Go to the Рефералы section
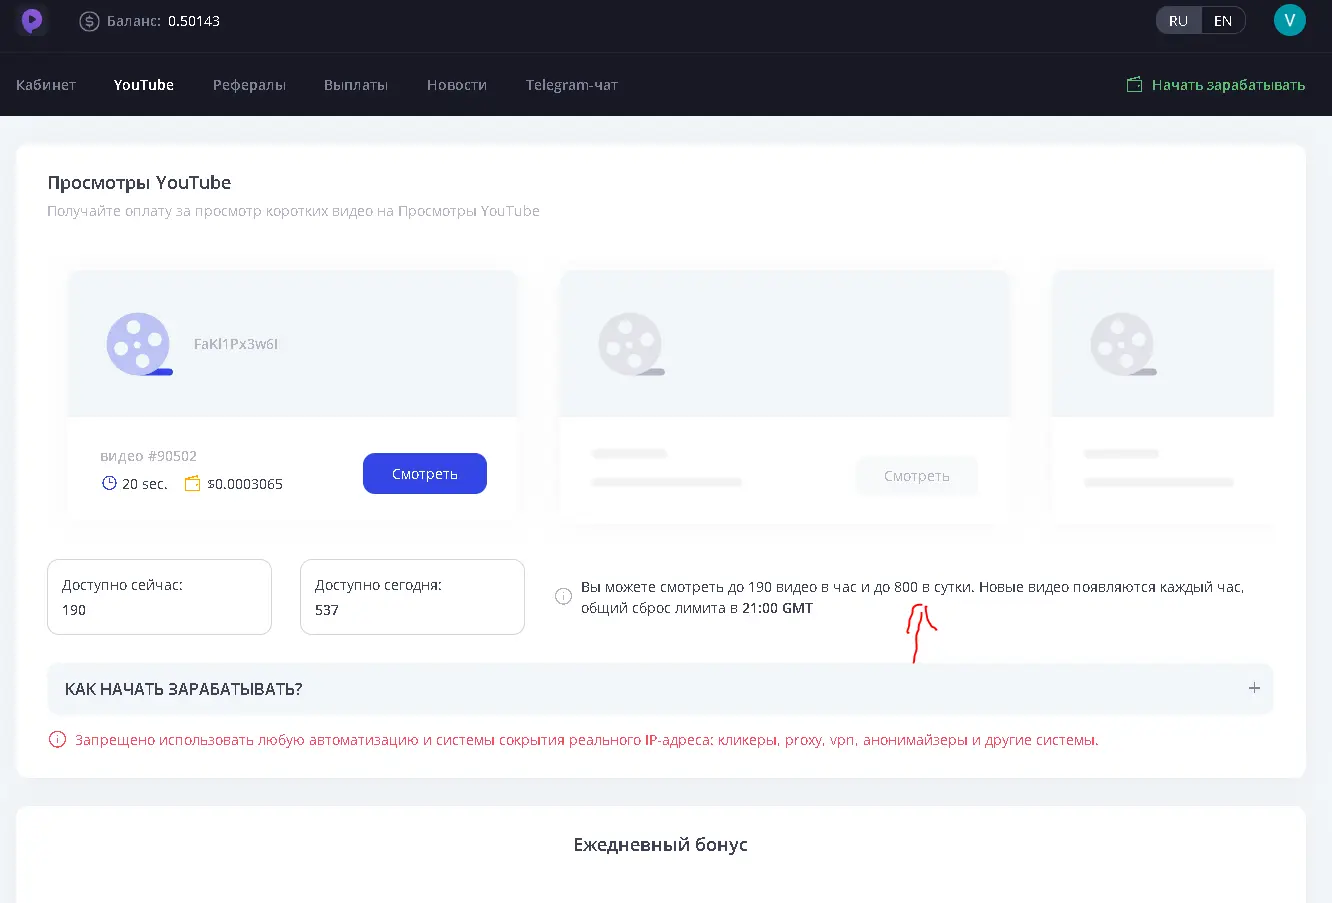Image resolution: width=1332 pixels, height=903 pixels. coord(249,85)
